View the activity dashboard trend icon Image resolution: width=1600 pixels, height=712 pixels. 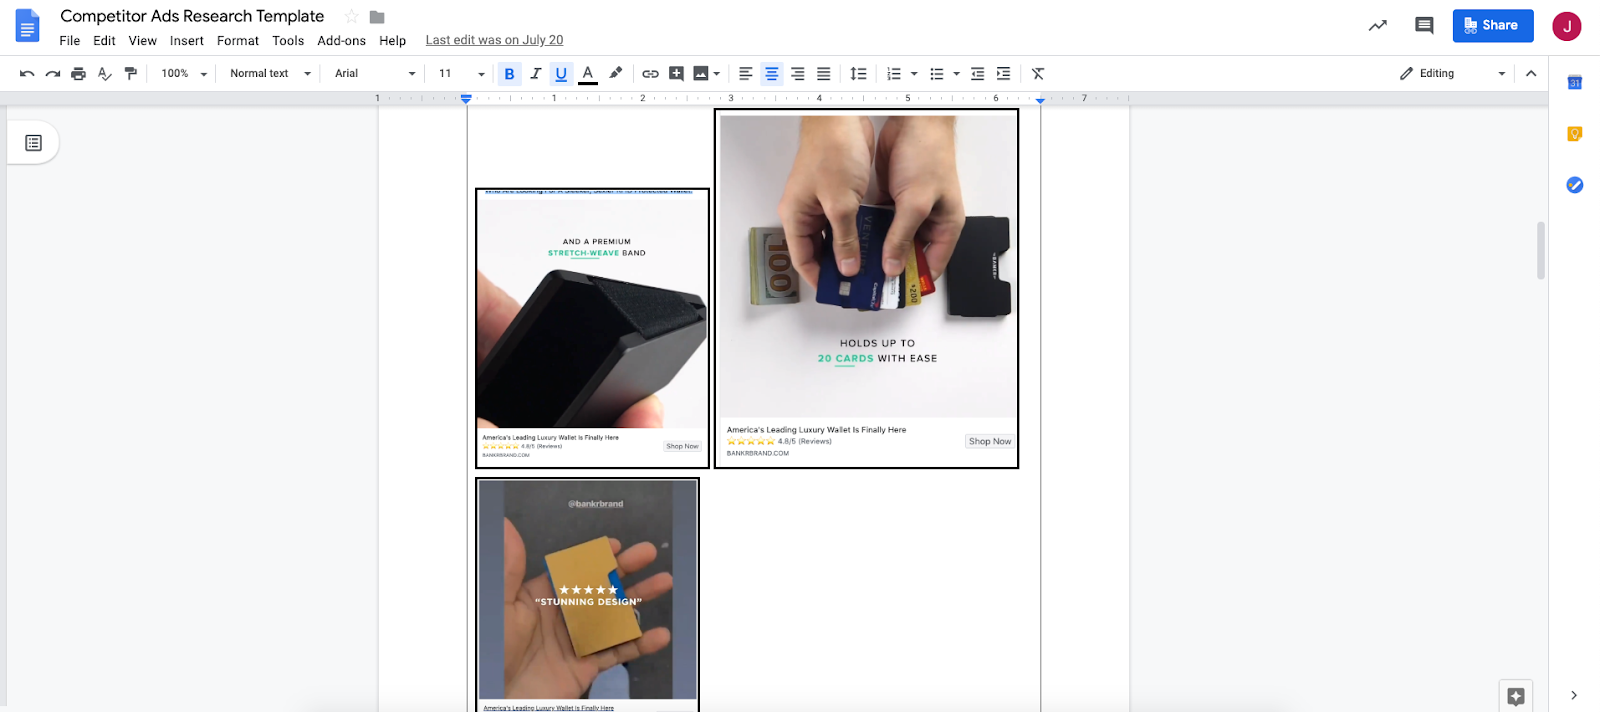(x=1378, y=26)
